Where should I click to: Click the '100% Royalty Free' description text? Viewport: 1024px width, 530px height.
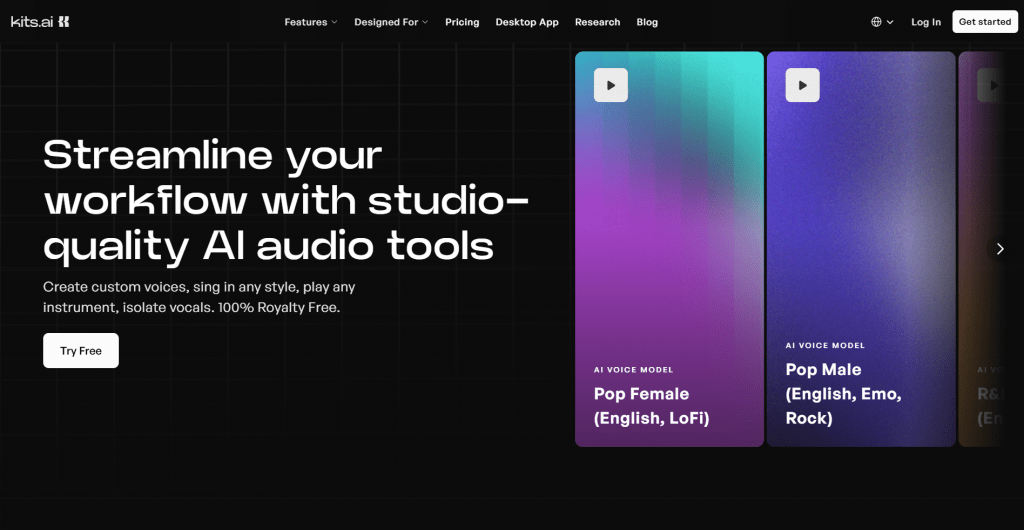(x=279, y=307)
